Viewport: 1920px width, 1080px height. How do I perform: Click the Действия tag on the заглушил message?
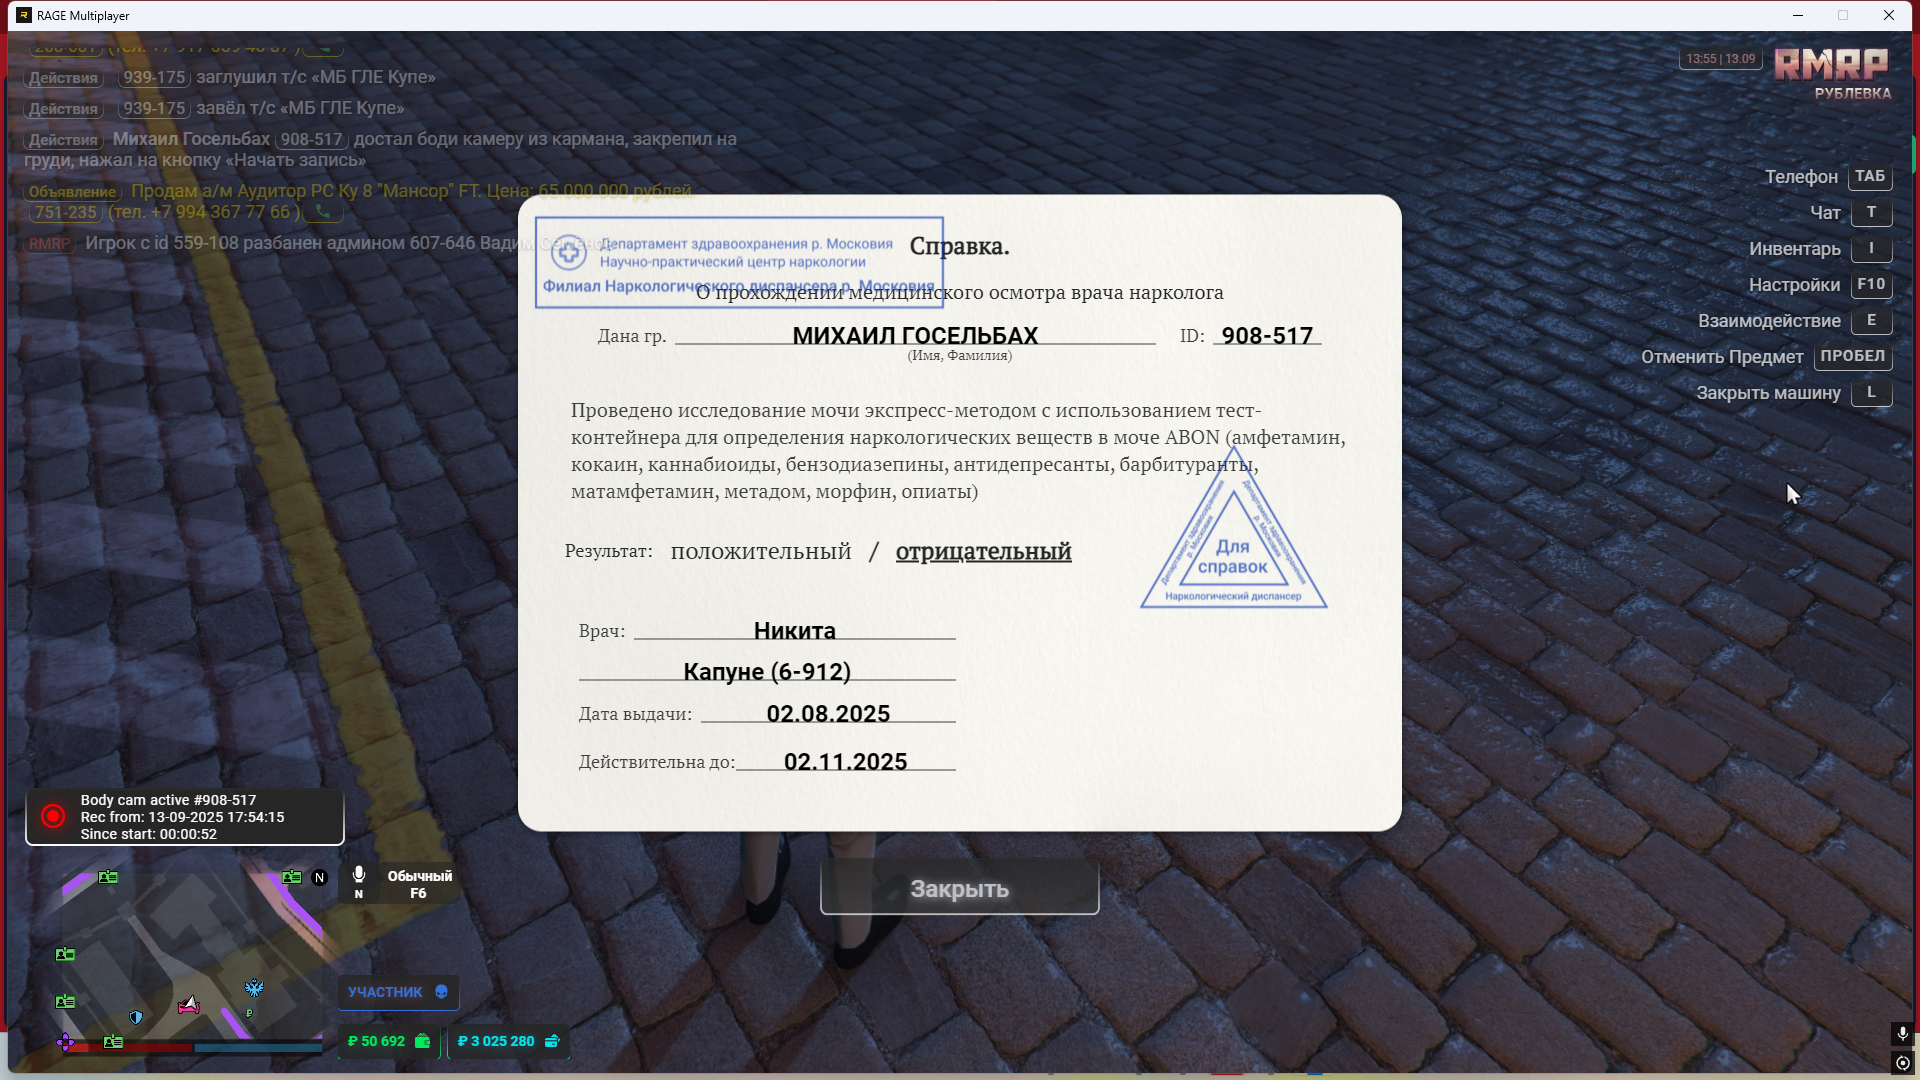click(x=63, y=78)
